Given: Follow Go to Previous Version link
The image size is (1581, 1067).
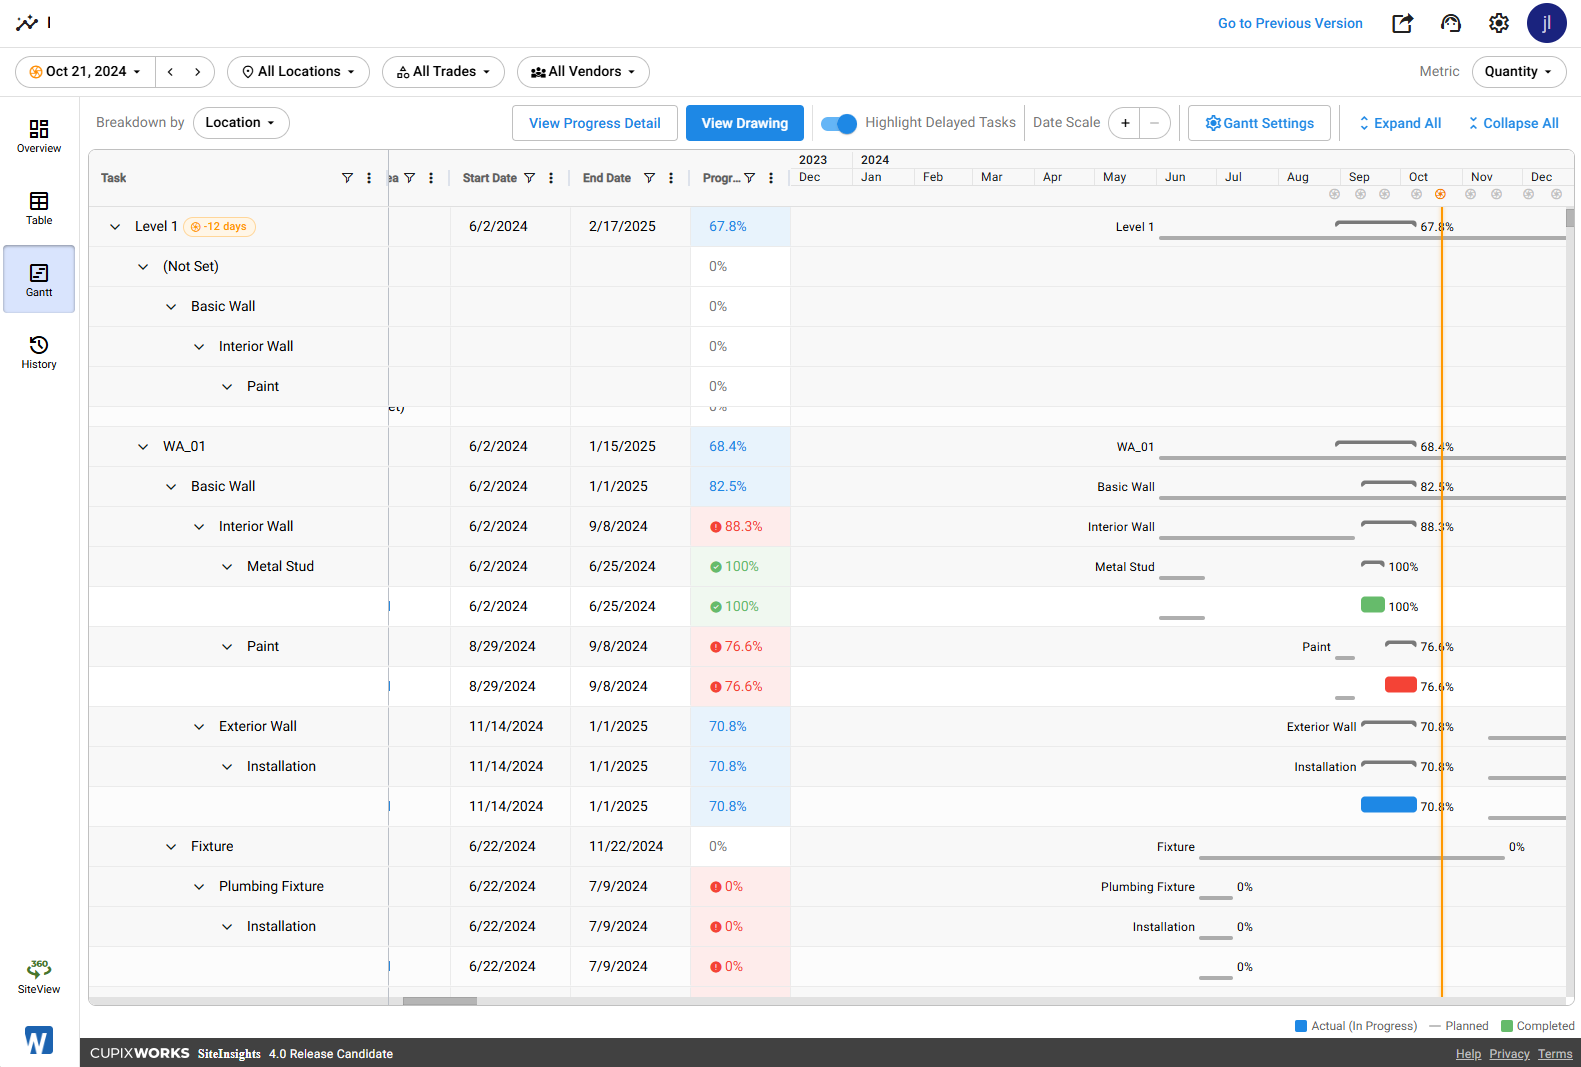Looking at the screenshot, I should click(1290, 23).
